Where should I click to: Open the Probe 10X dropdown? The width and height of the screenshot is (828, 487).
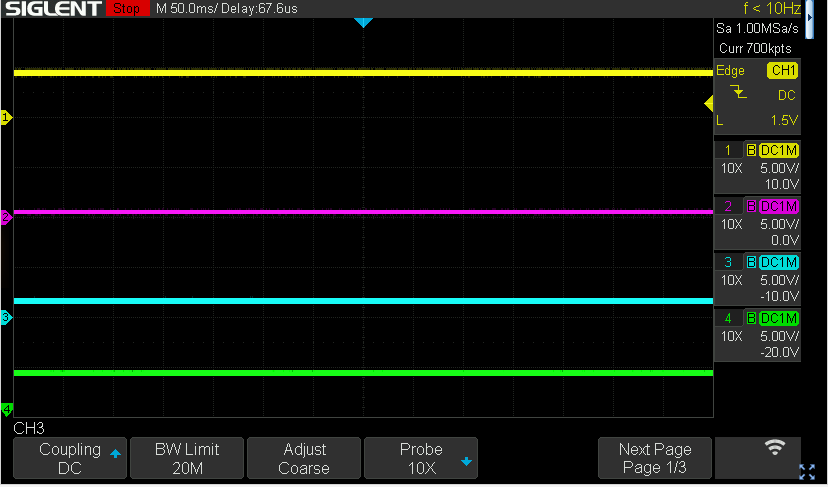421,458
